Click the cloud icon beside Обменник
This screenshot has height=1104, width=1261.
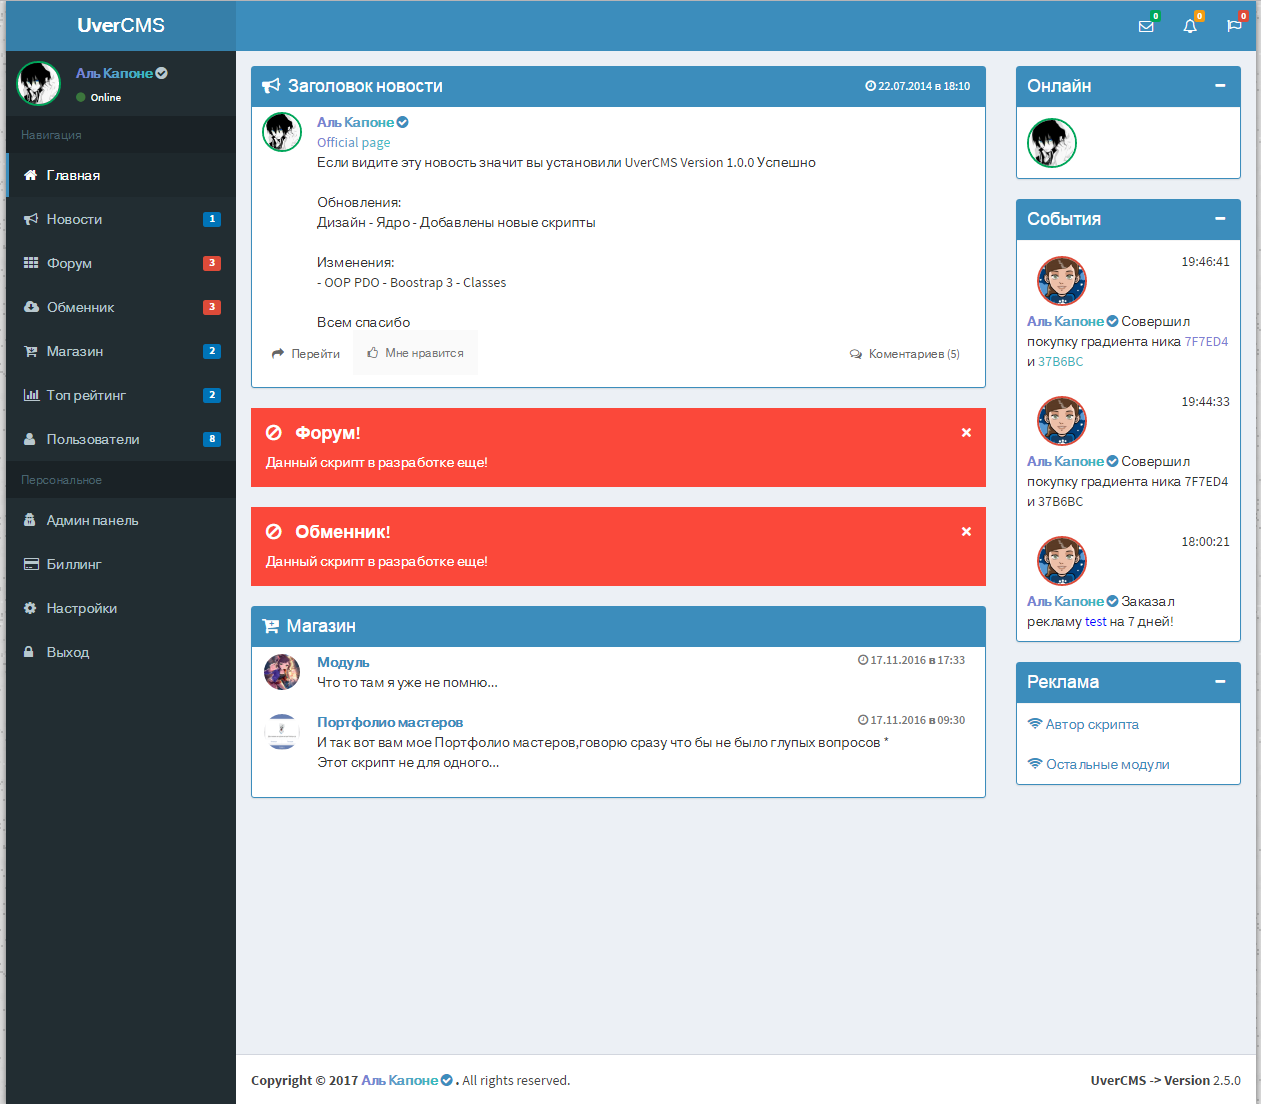click(31, 307)
